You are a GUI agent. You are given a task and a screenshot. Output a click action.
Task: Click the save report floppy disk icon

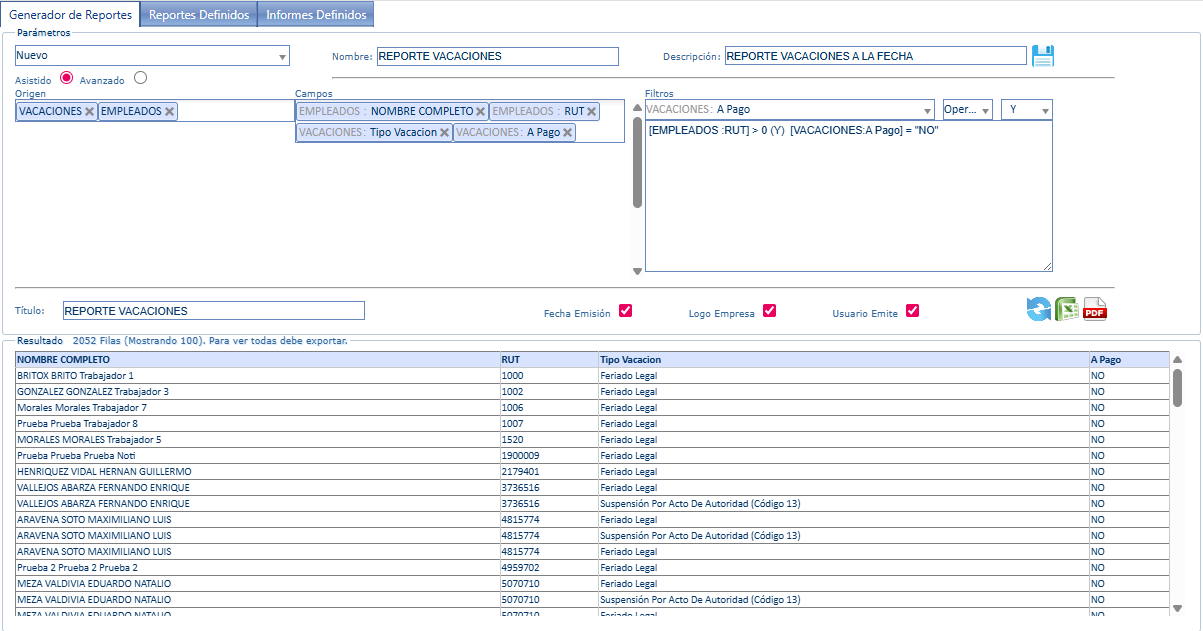coord(1043,56)
